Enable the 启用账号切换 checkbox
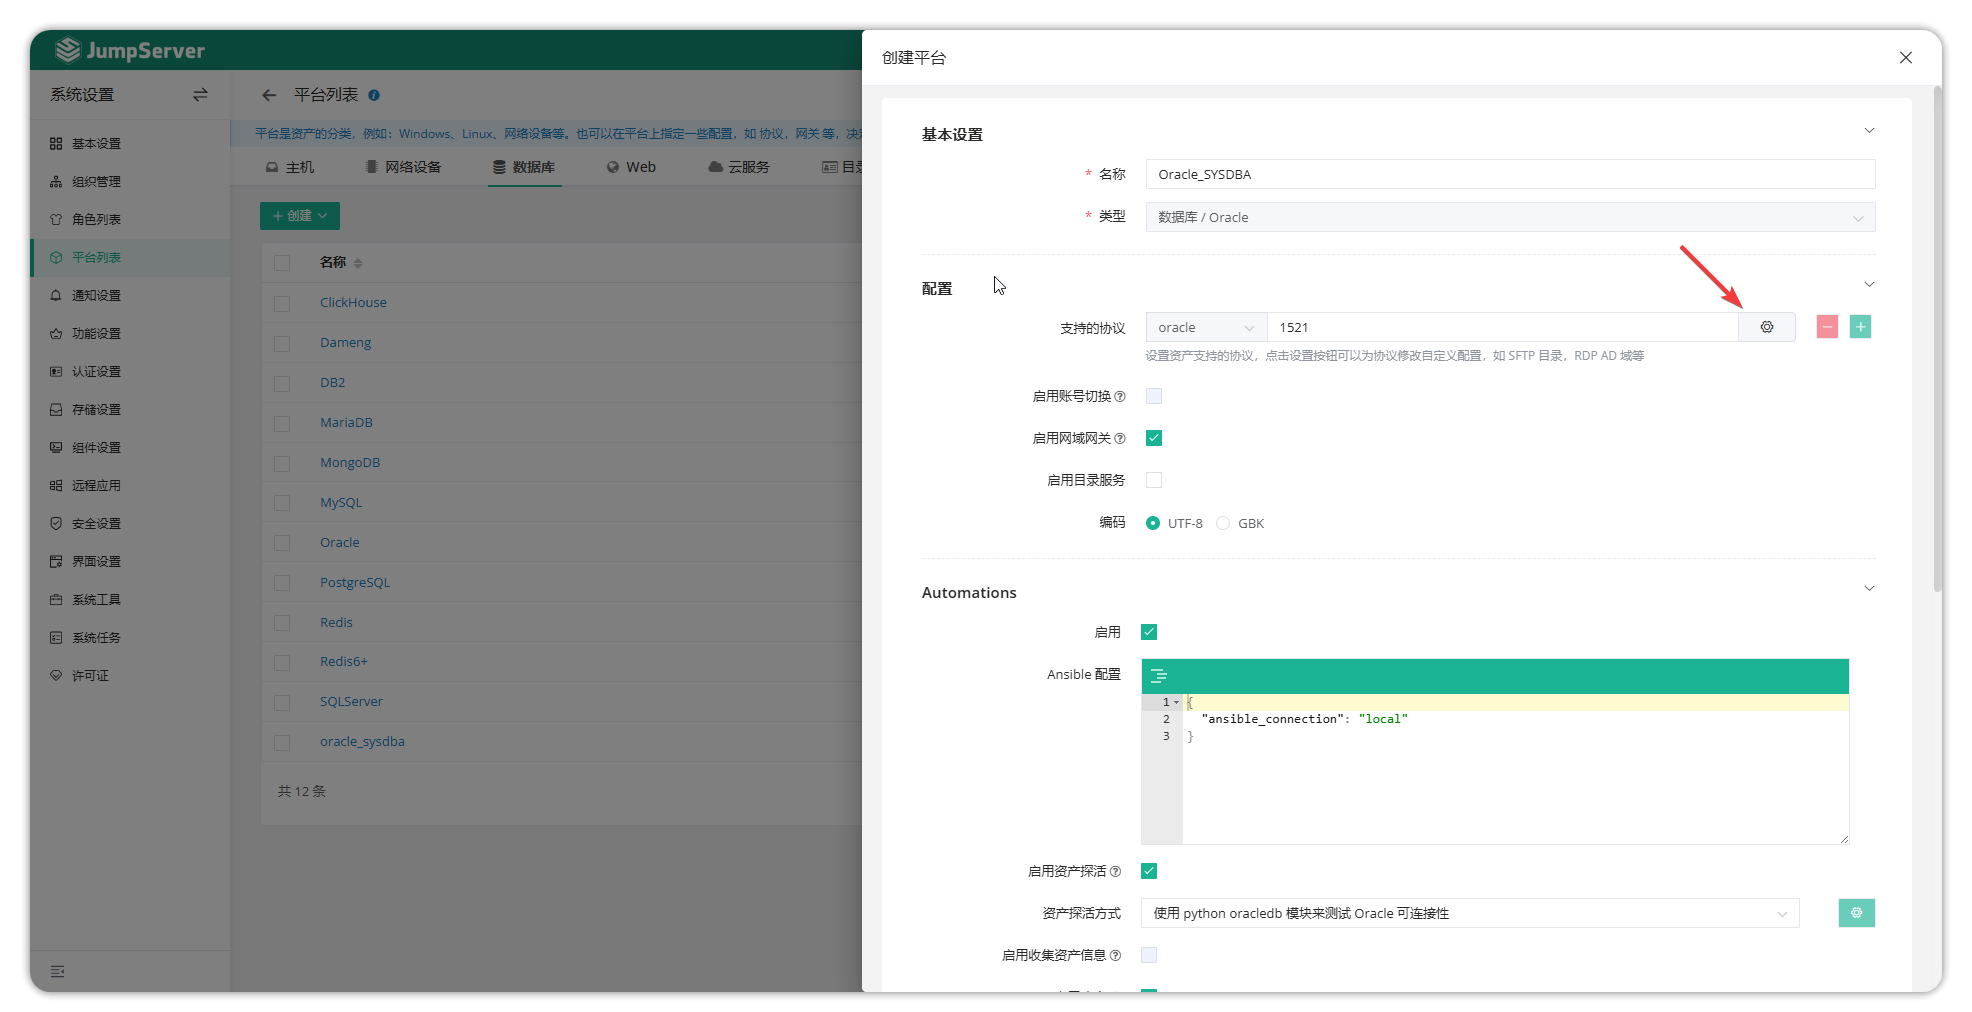 (x=1154, y=396)
